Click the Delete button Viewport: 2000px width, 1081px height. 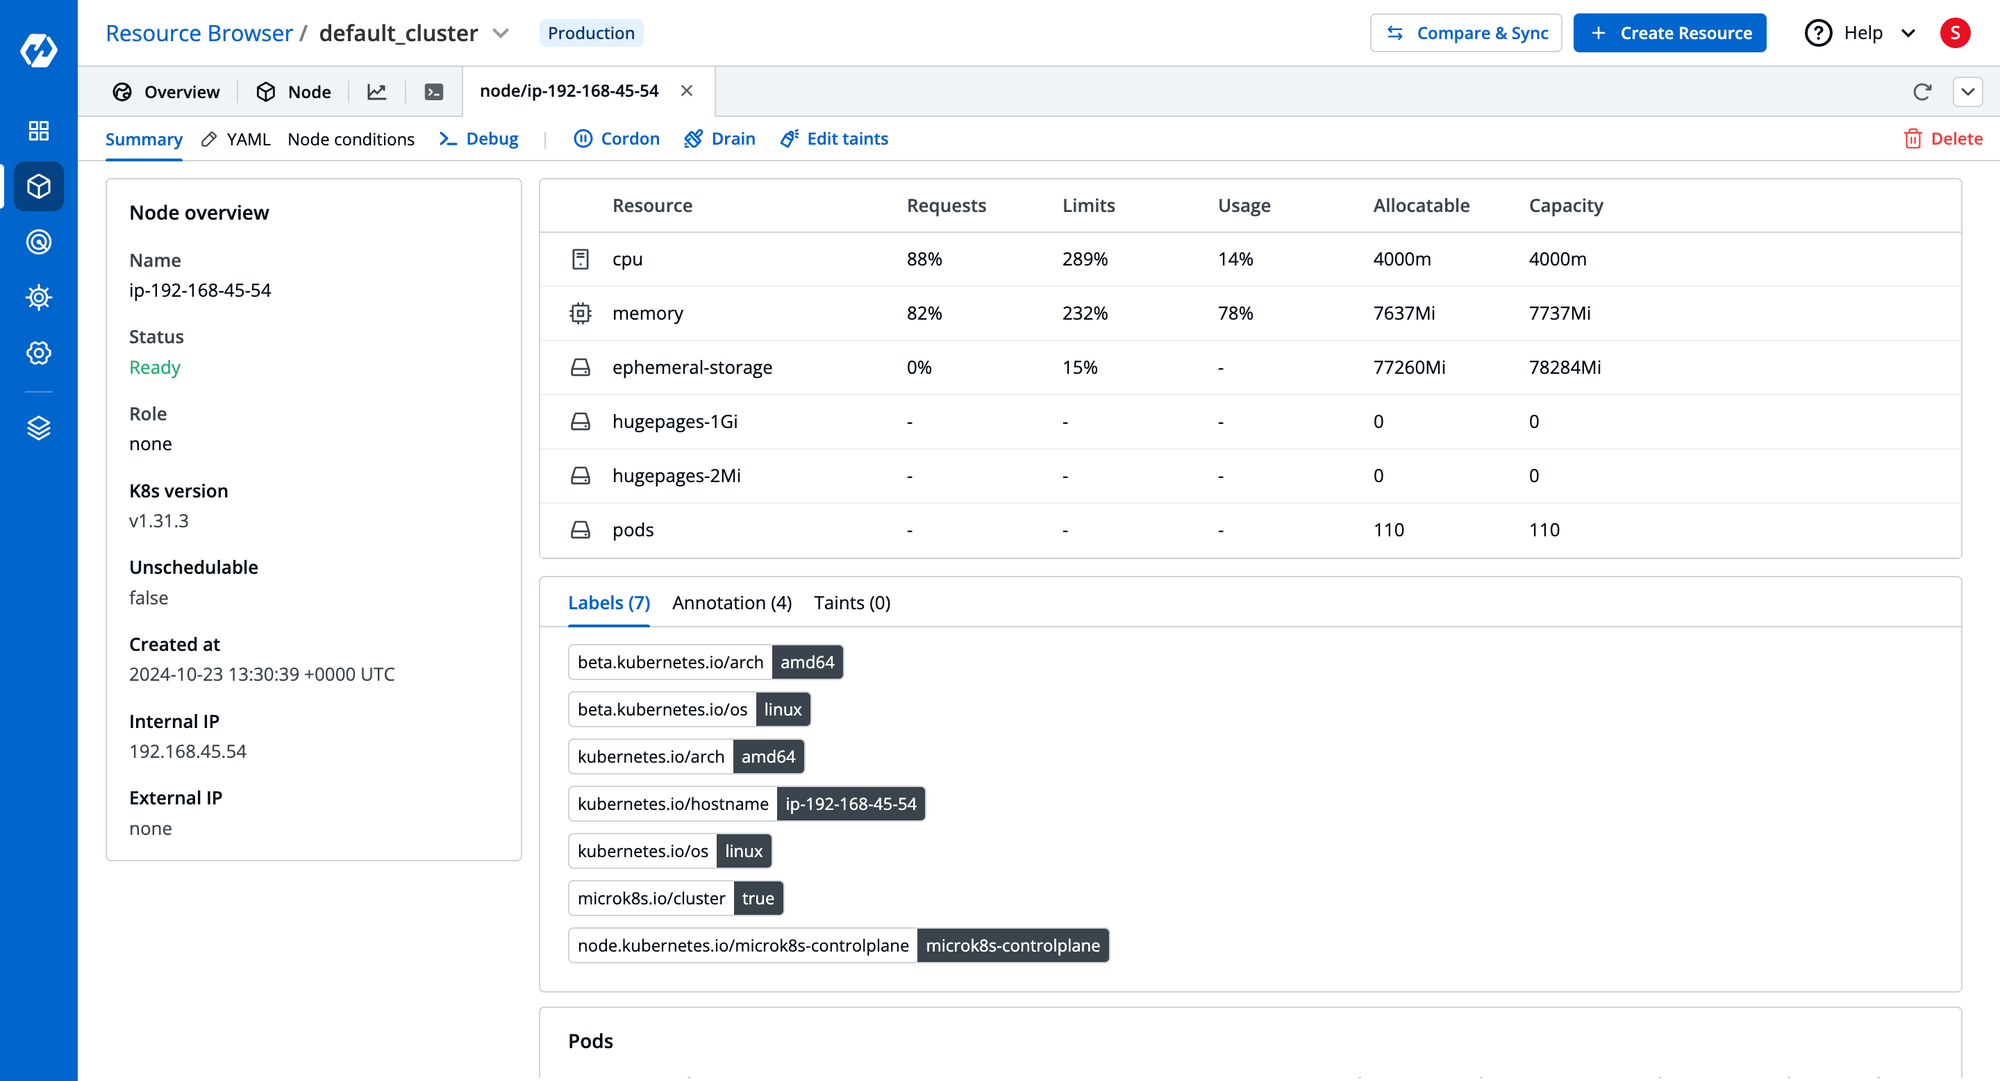point(1944,137)
